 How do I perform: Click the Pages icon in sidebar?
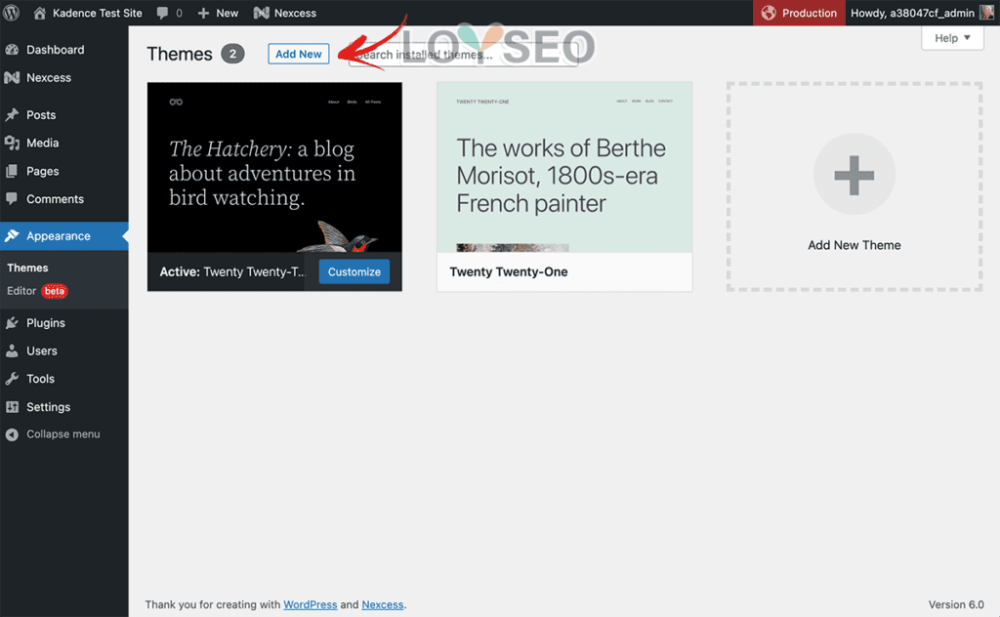[x=12, y=171]
